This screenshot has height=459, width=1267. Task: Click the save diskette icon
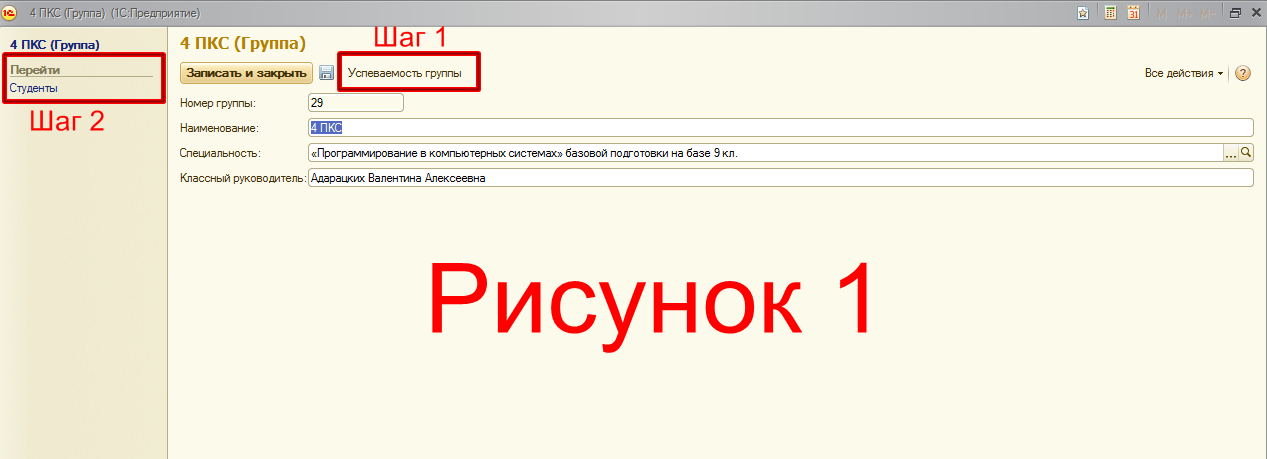tap(326, 73)
